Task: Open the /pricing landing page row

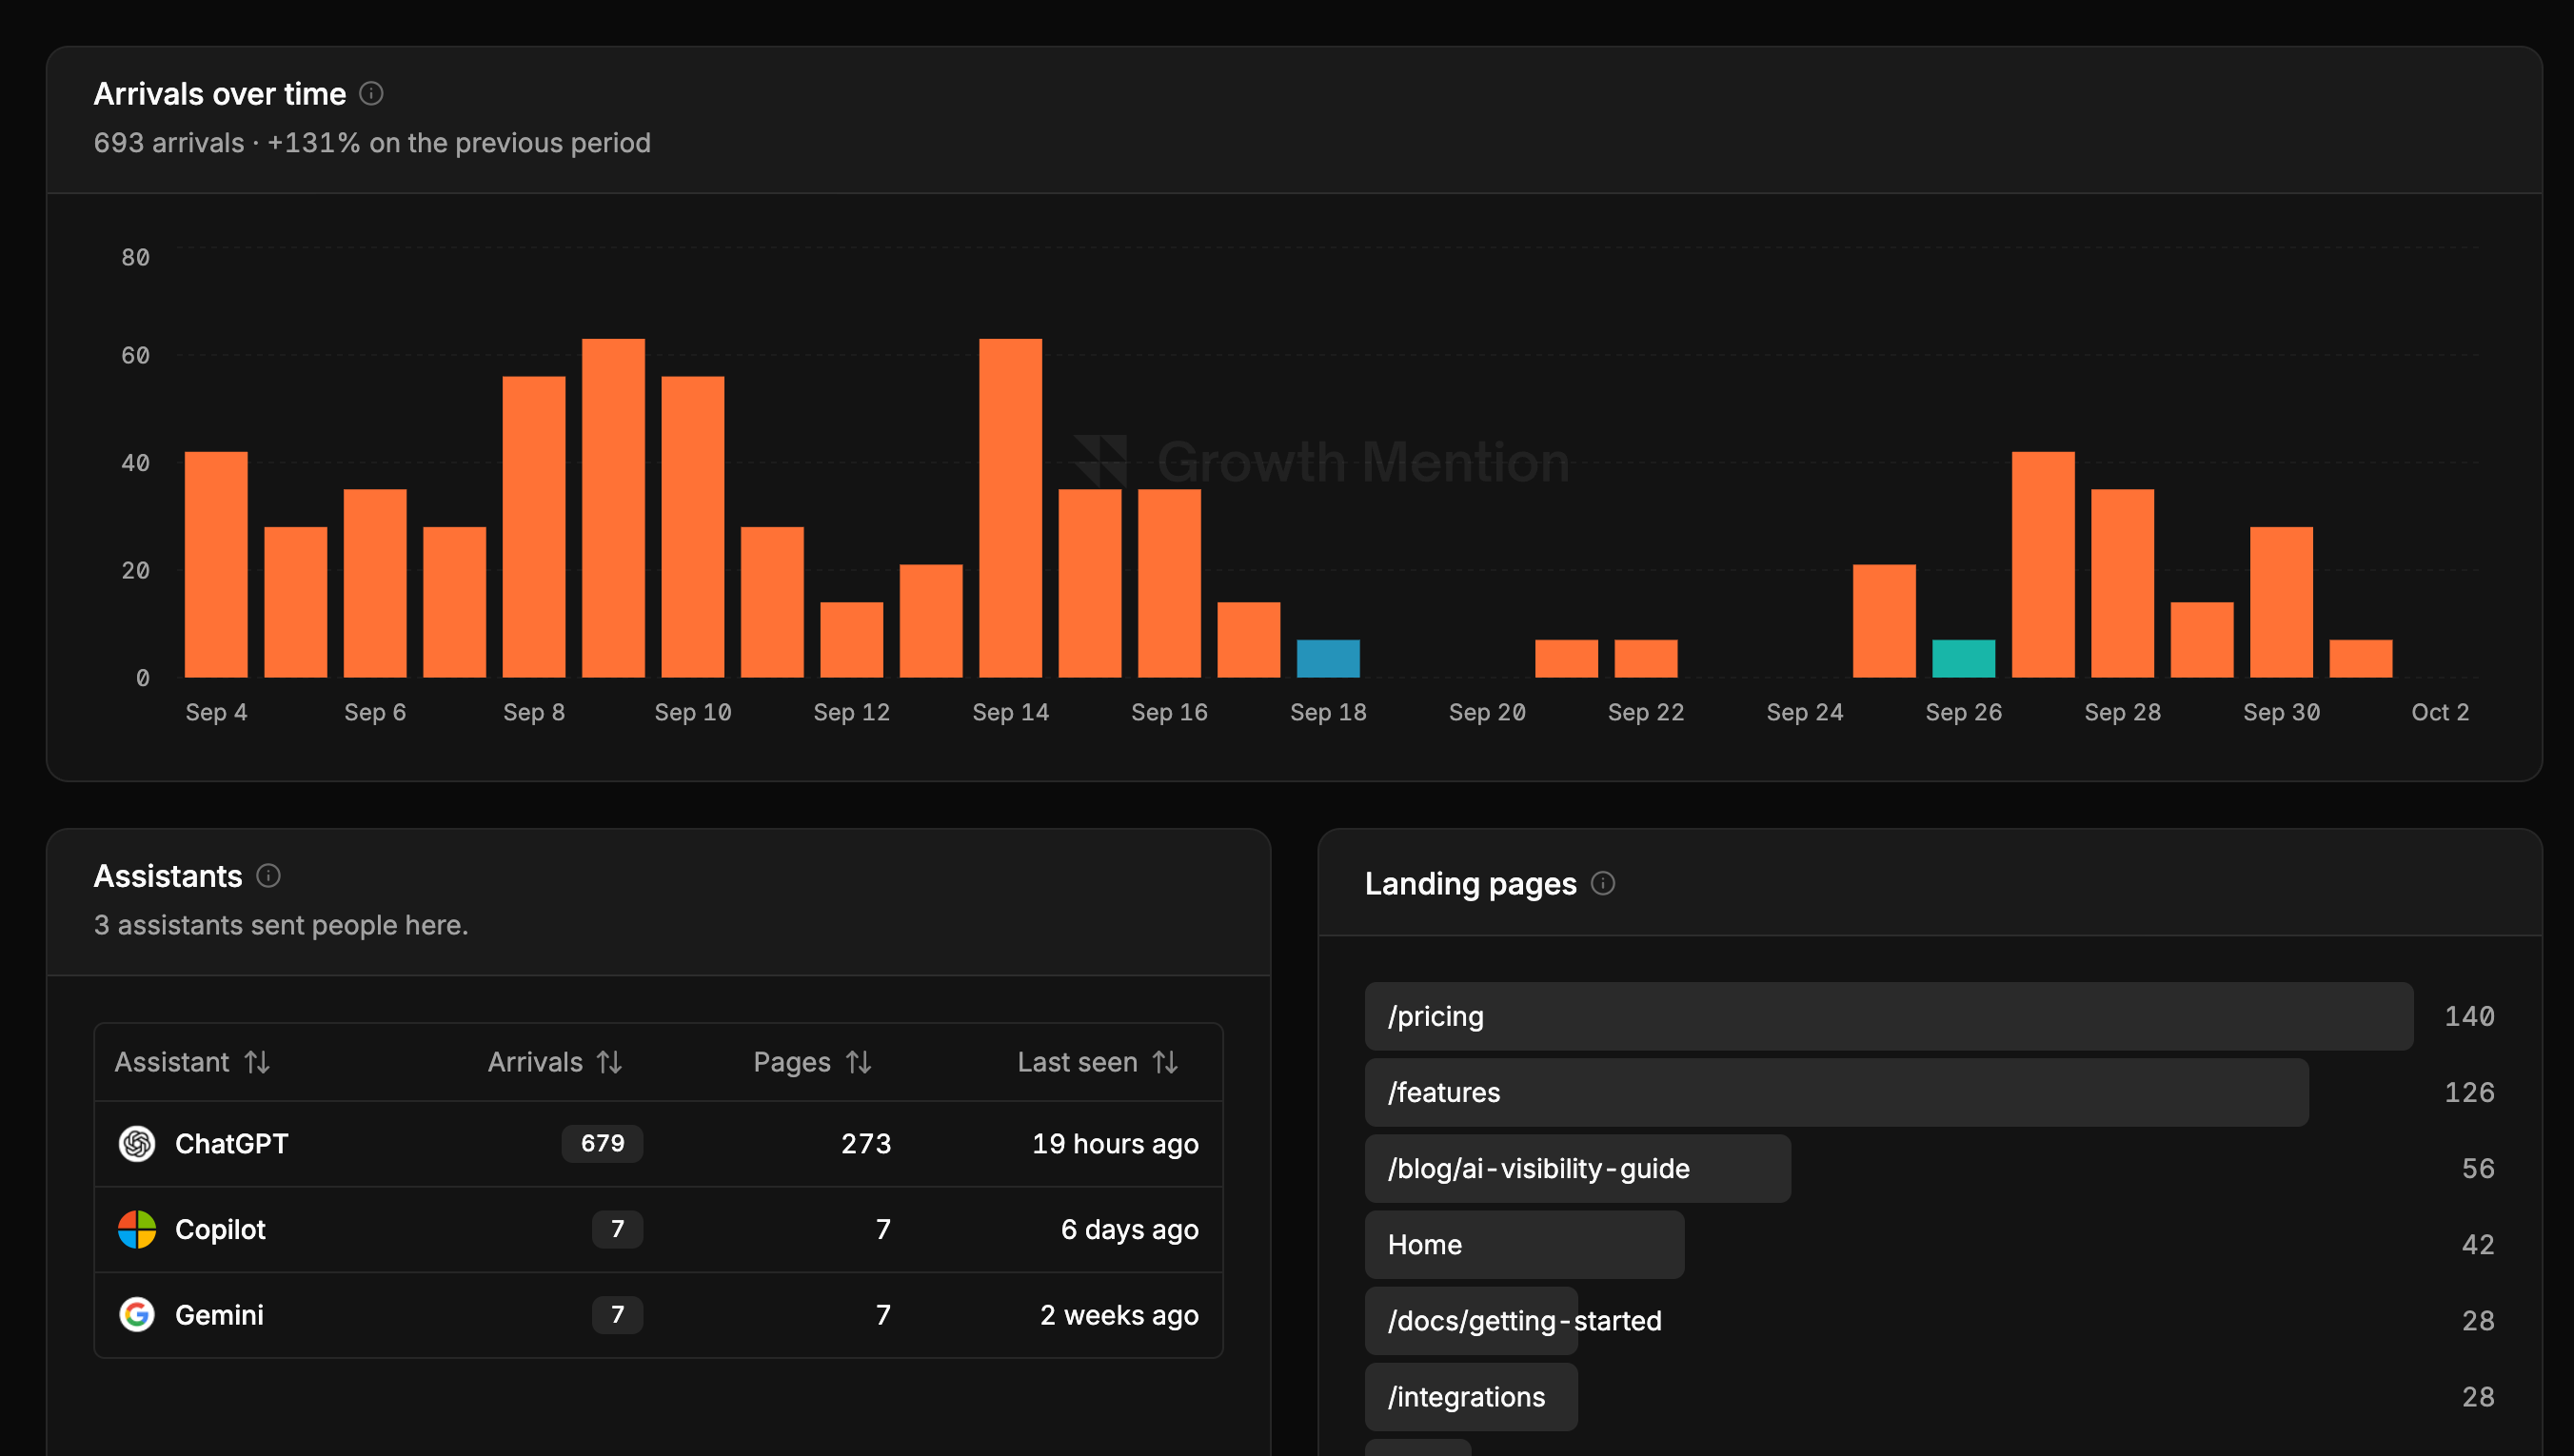Action: tap(1930, 1016)
